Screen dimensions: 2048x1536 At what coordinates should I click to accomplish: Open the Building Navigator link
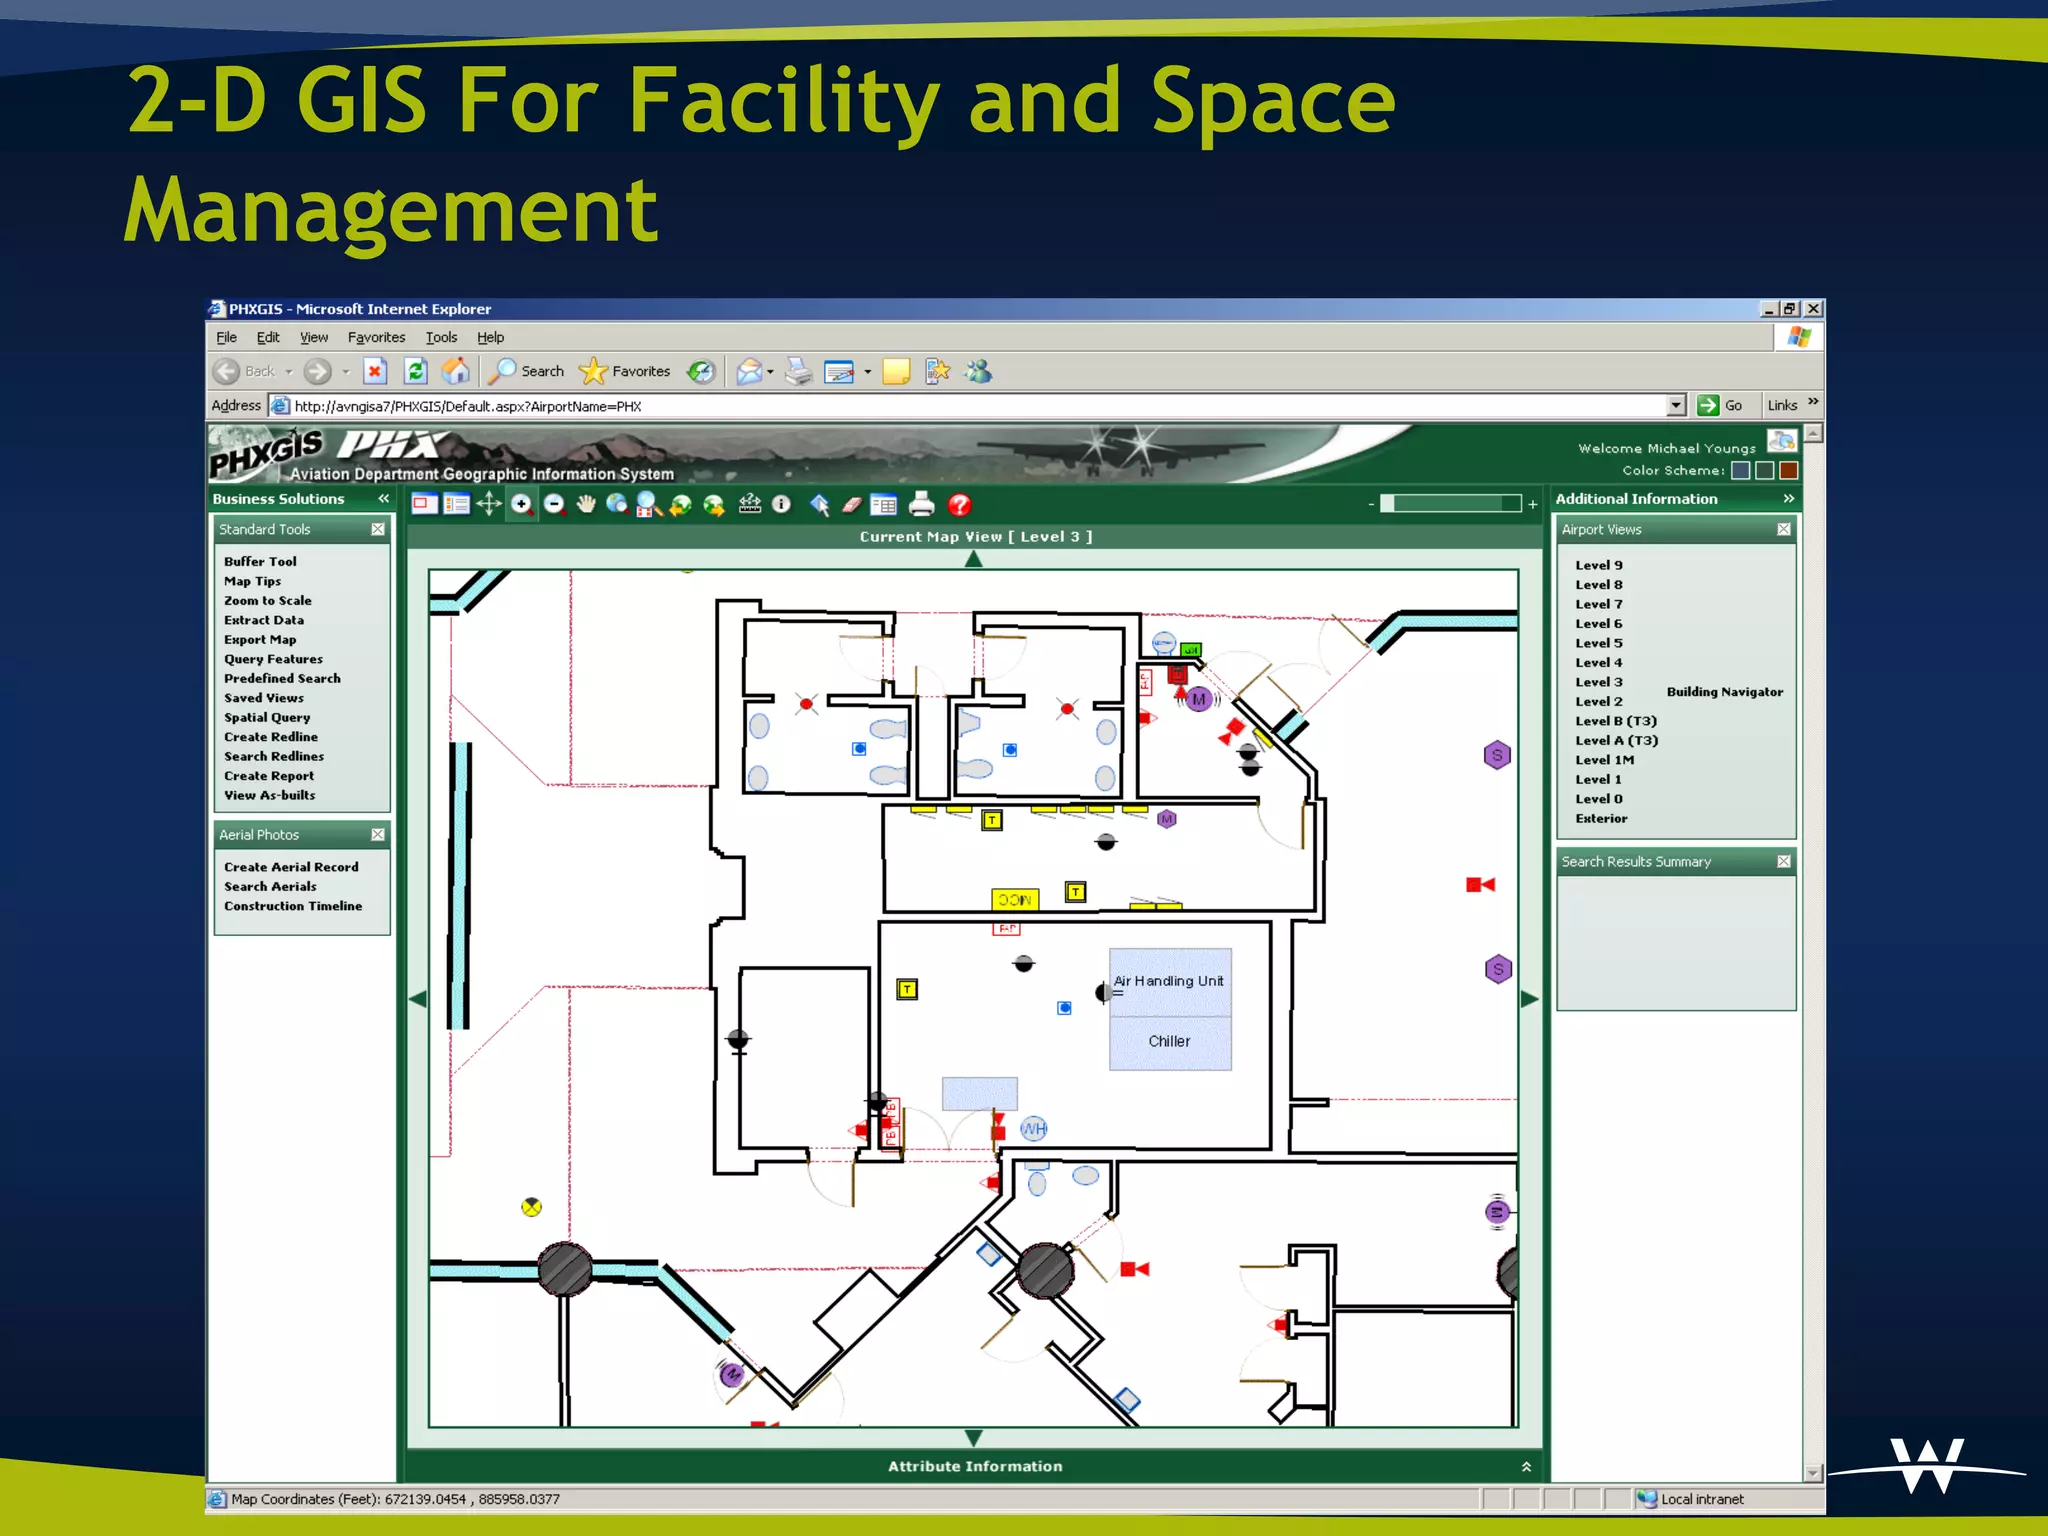[1725, 691]
